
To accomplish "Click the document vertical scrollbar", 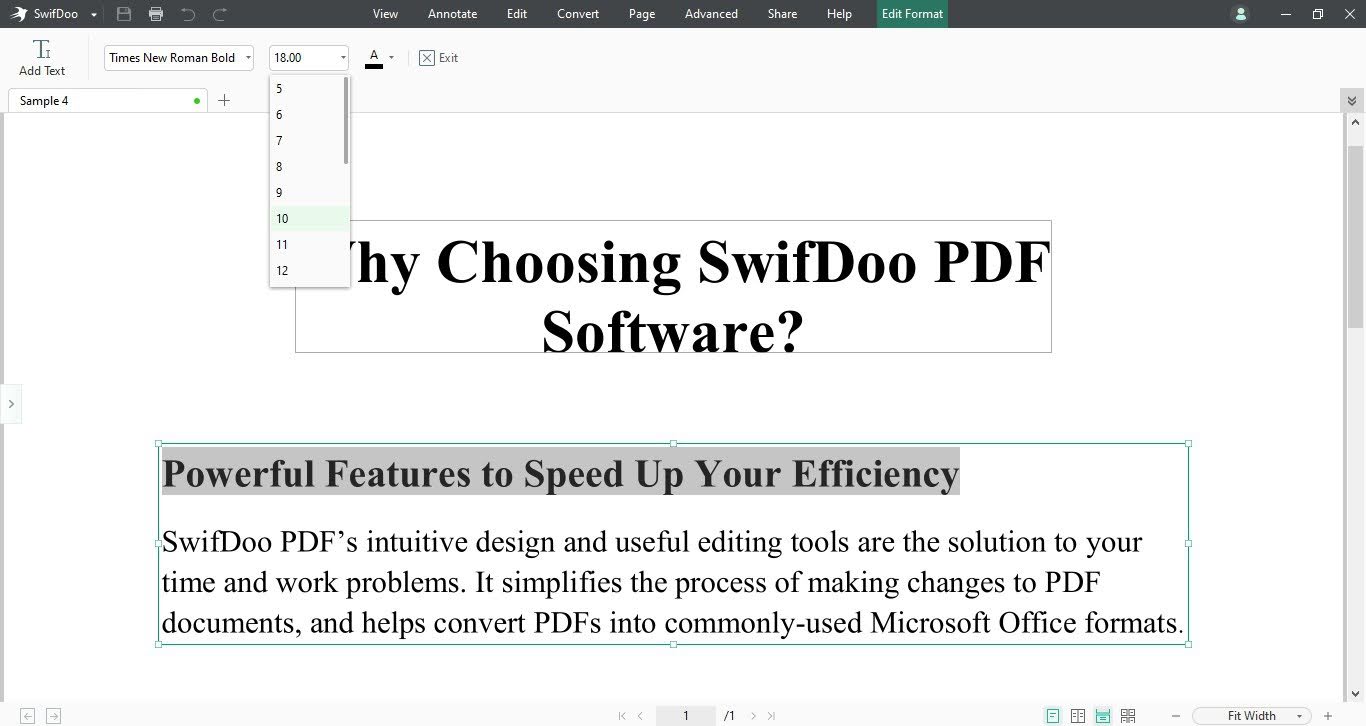I will click(x=1355, y=236).
